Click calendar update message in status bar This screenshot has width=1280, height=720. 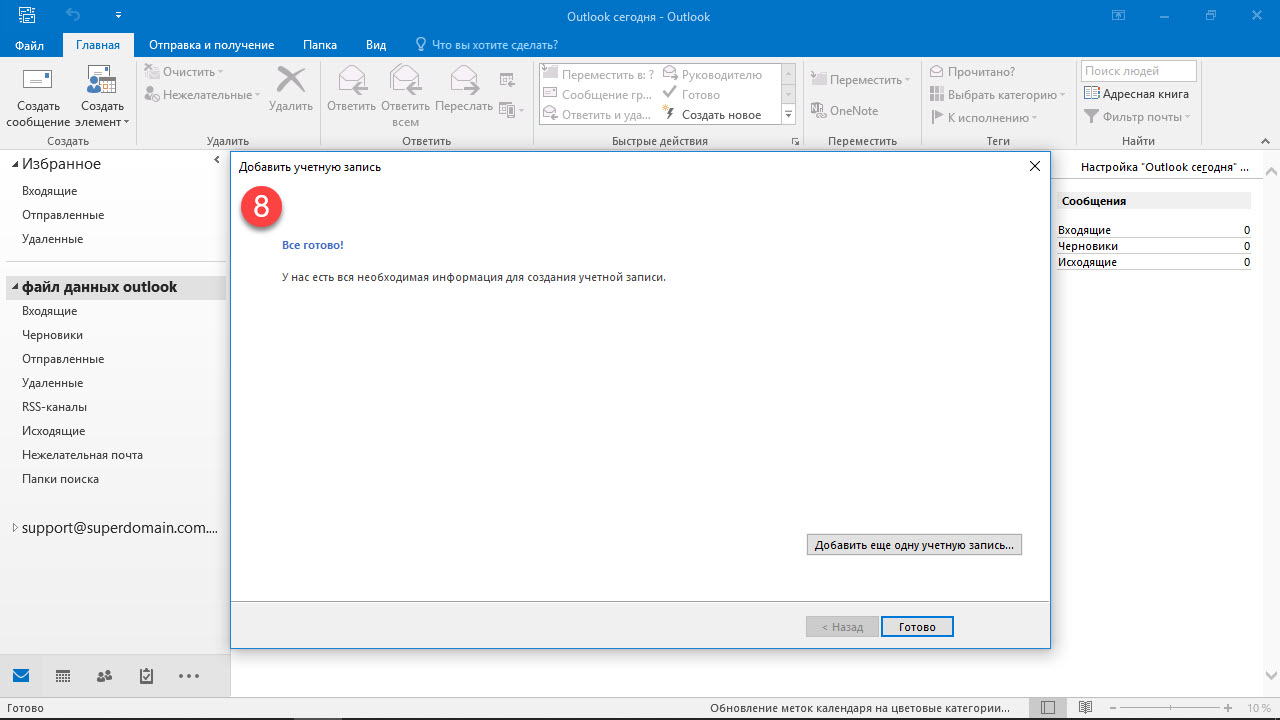(x=859, y=708)
